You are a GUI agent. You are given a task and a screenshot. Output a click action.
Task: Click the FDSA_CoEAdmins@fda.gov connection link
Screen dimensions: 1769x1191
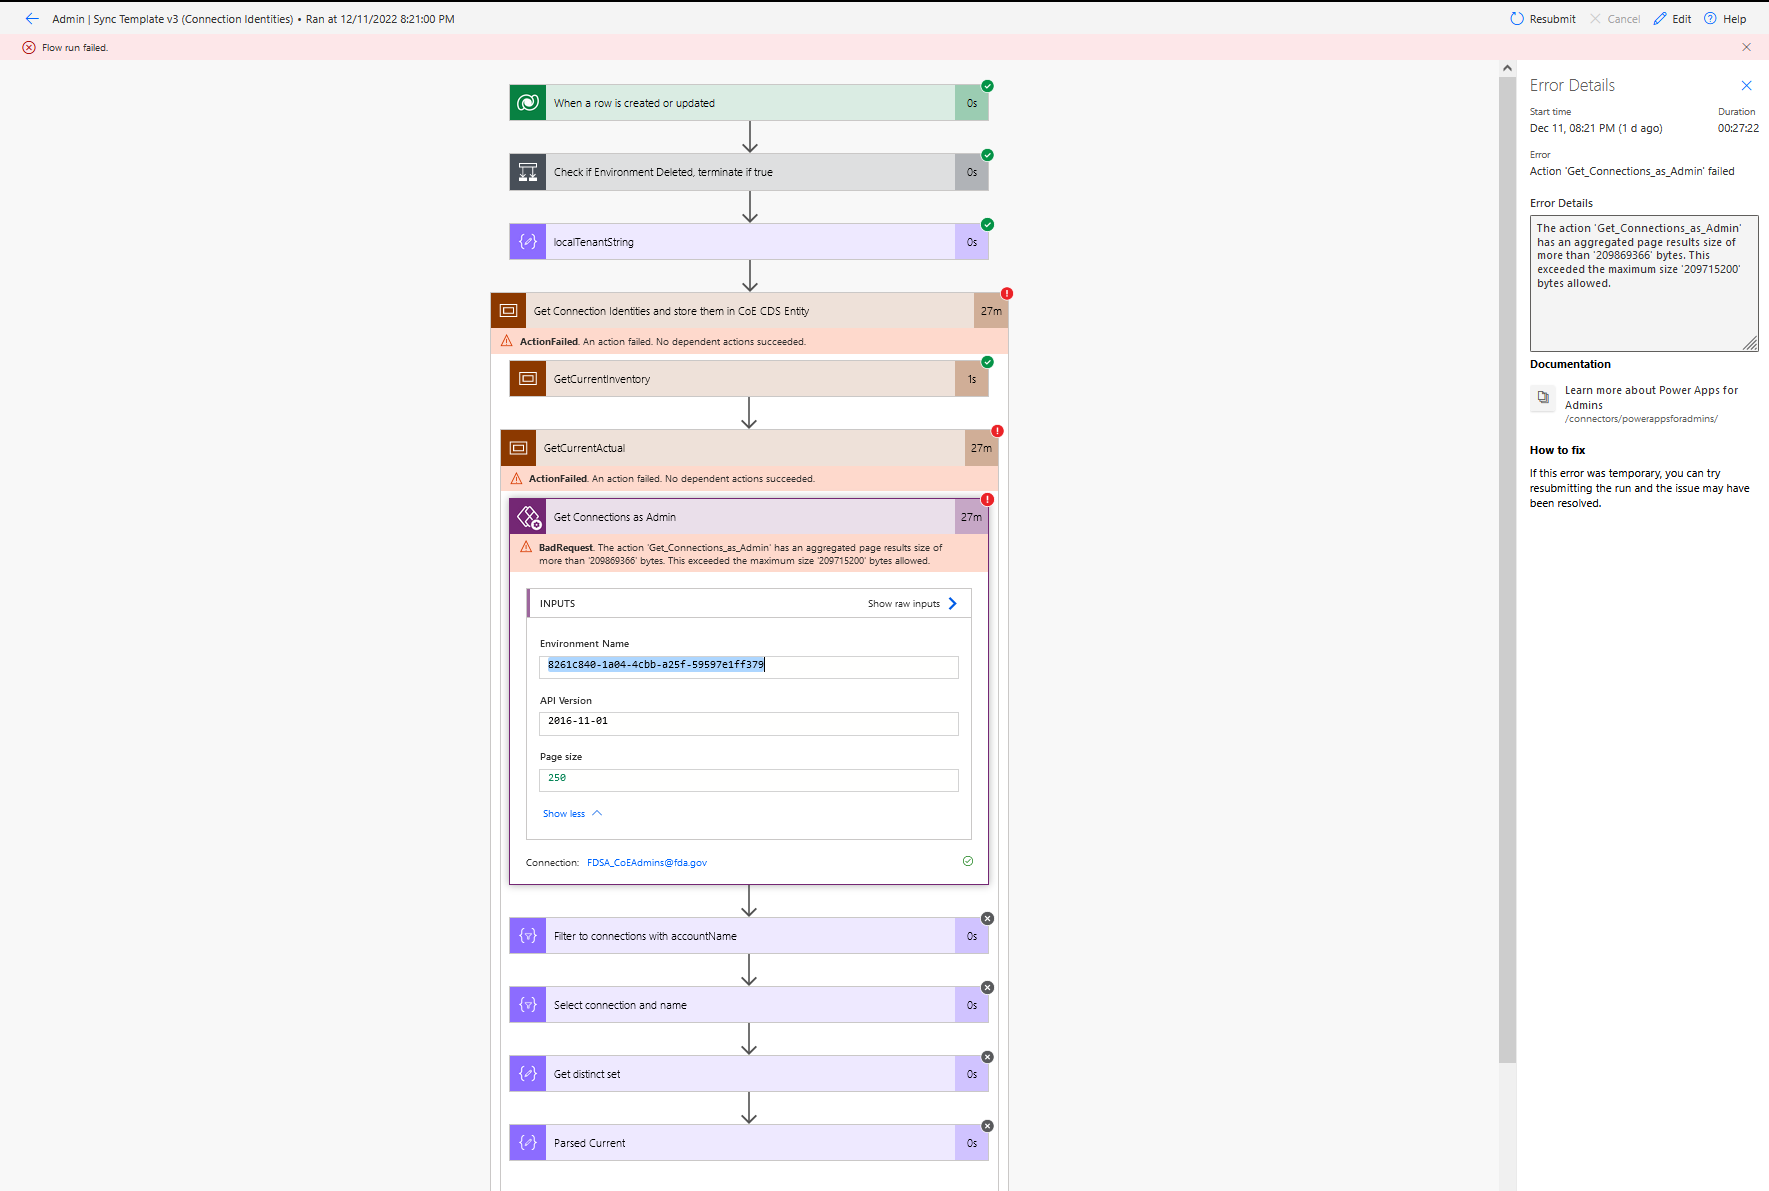pyautogui.click(x=646, y=862)
